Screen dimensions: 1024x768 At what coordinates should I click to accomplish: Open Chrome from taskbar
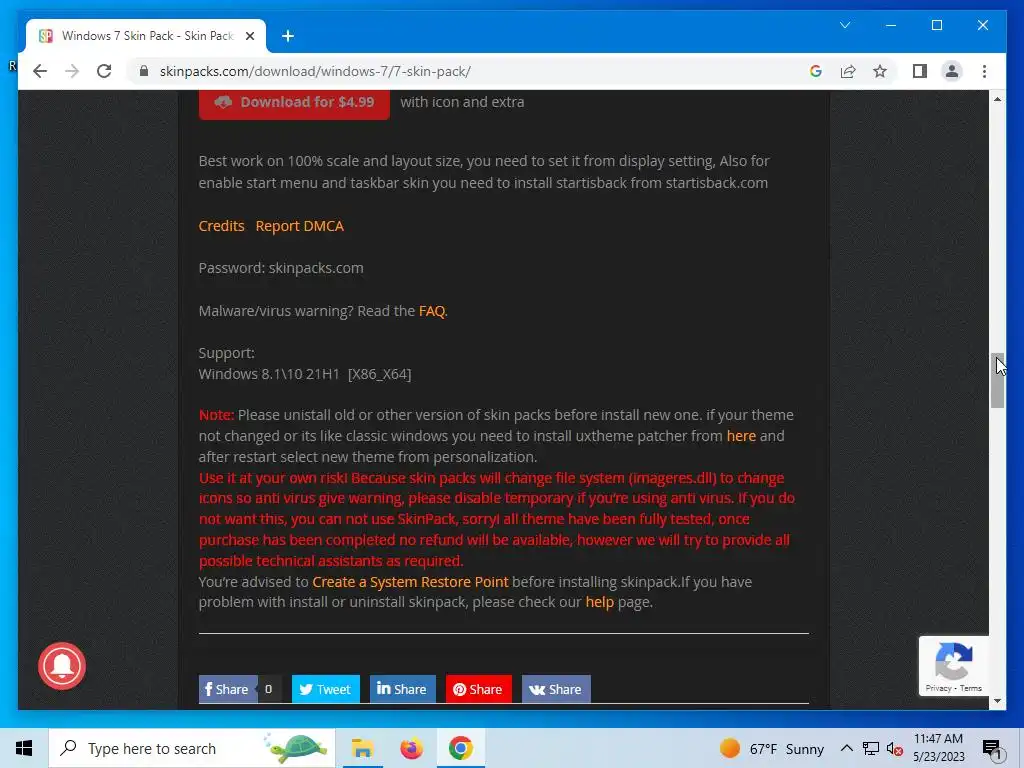(x=460, y=748)
